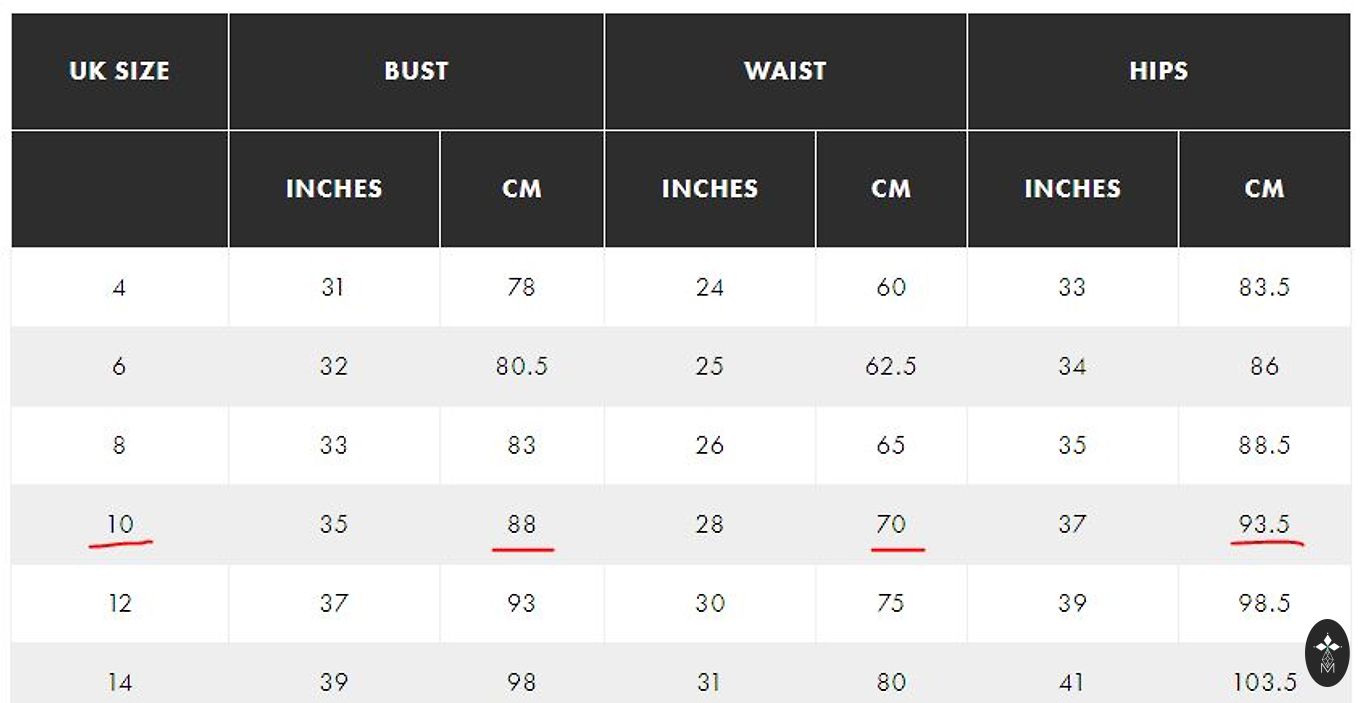The image size is (1366, 703).
Task: Click the round floating badge icon
Action: coord(1327,653)
